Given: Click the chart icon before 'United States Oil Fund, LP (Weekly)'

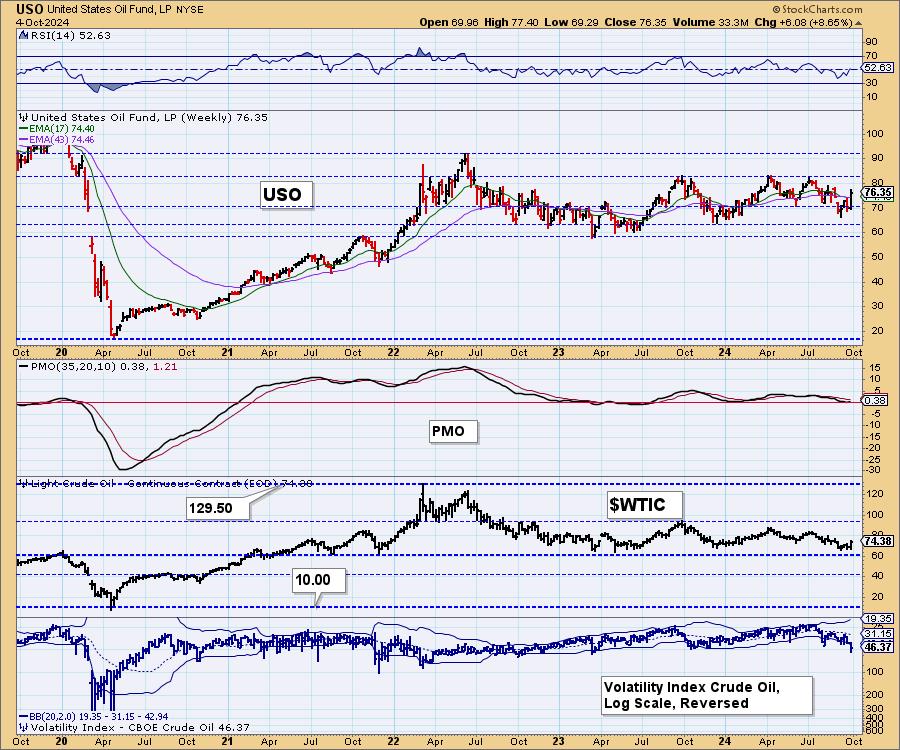Looking at the screenshot, I should coord(24,117).
